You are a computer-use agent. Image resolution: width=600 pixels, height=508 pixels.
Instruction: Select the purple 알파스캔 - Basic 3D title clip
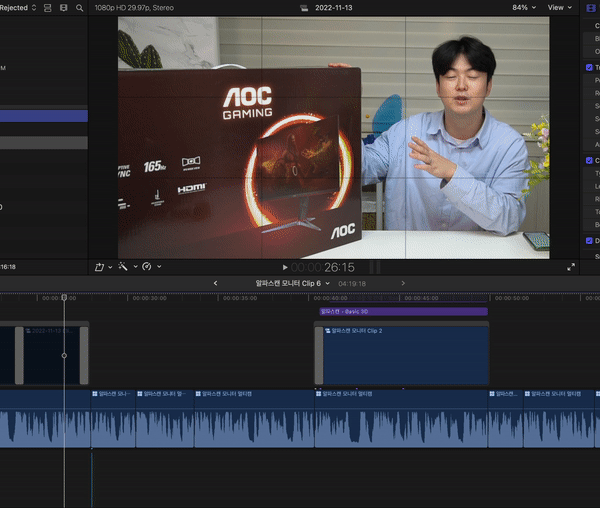coord(404,312)
